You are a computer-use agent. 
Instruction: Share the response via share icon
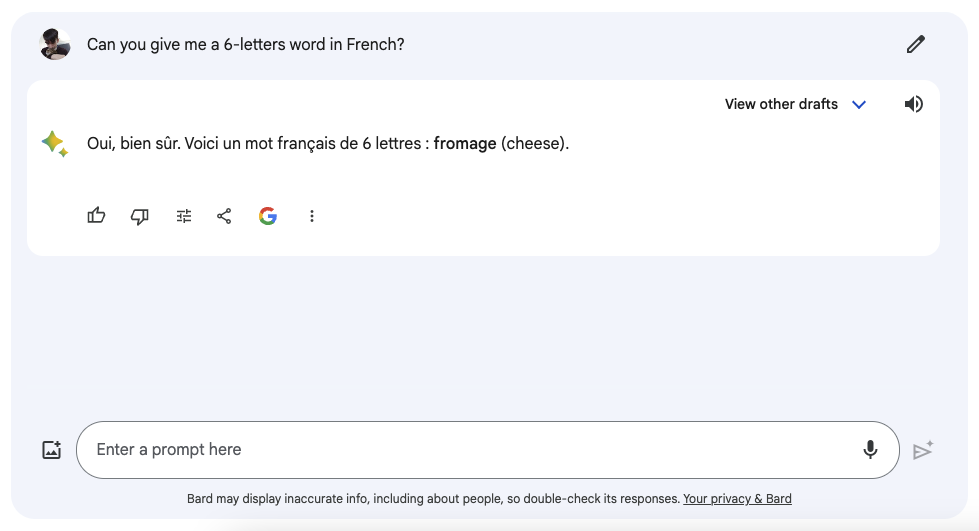[x=224, y=216]
